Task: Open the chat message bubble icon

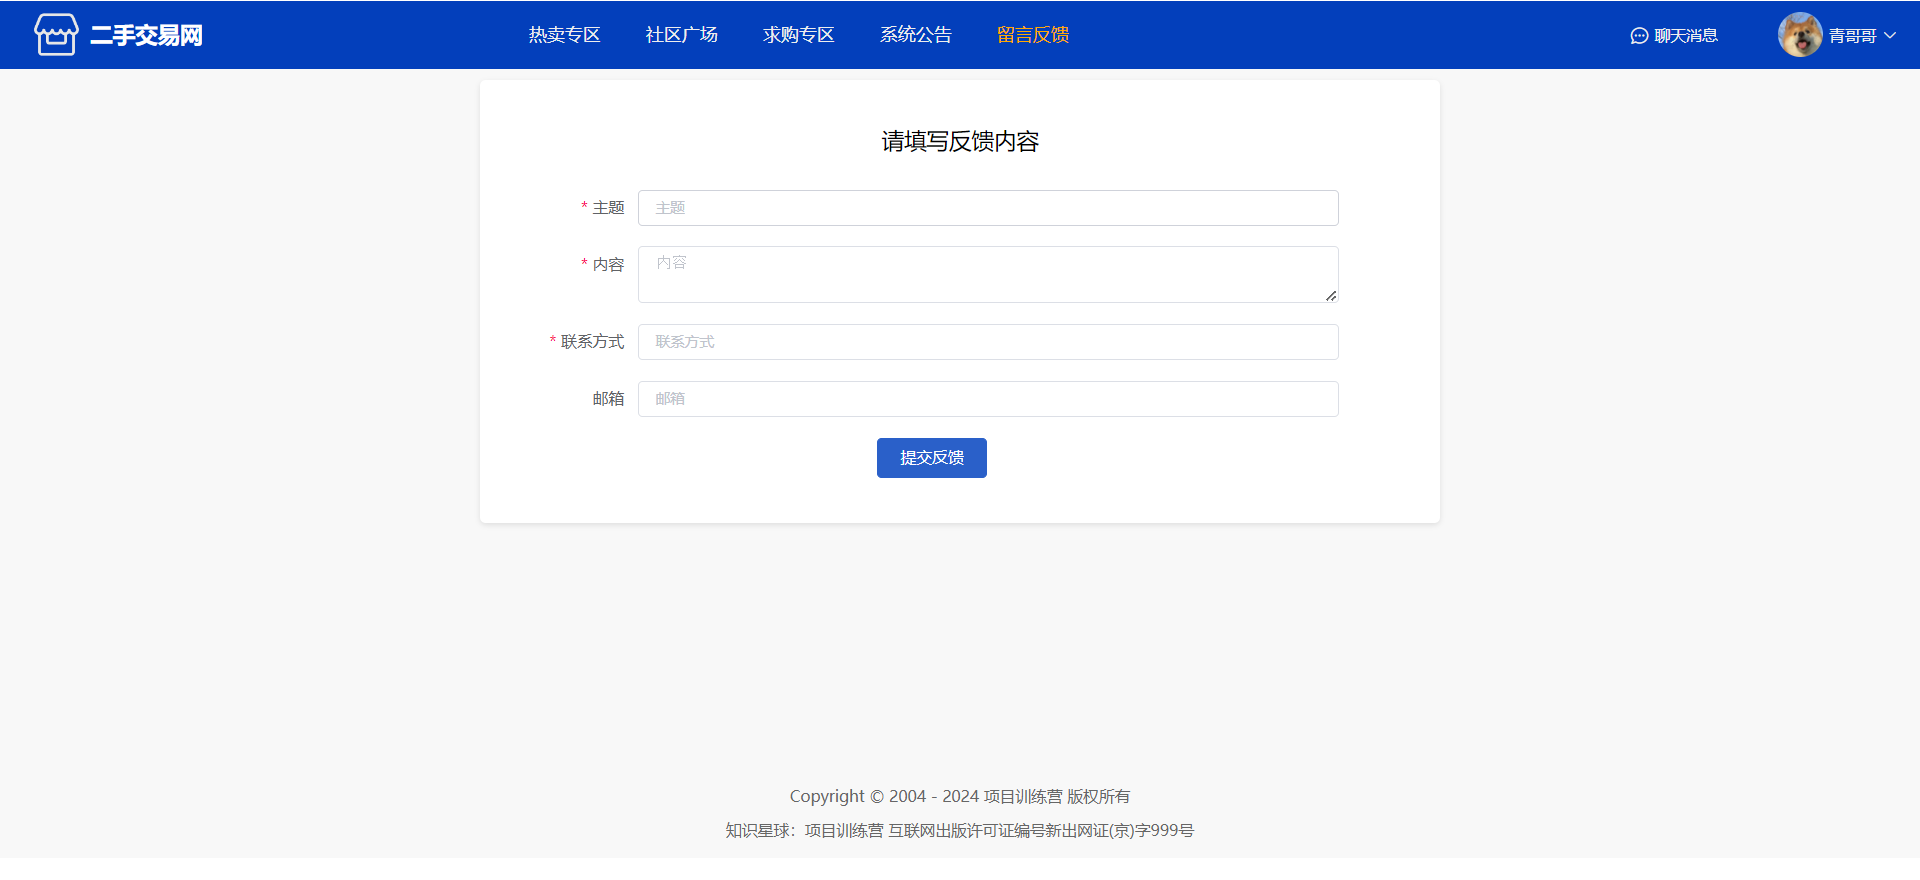Action: tap(1639, 36)
